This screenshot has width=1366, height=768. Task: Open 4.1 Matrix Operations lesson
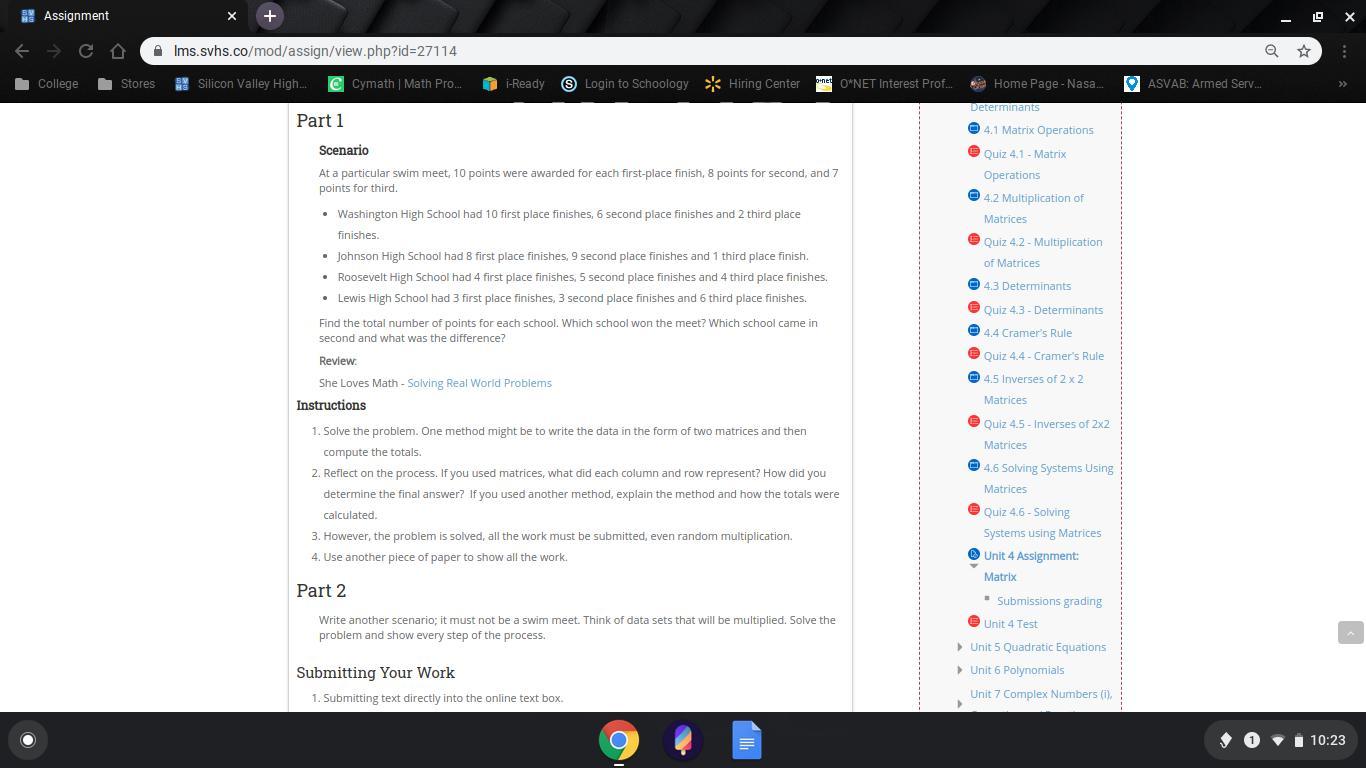1038,130
